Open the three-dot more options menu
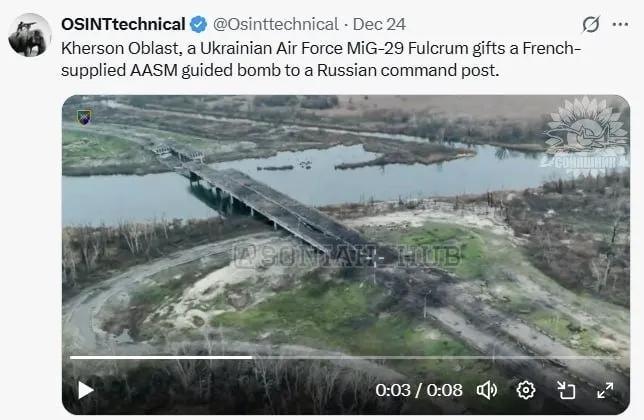Screen dimensions: 644x420 tap(620, 24)
